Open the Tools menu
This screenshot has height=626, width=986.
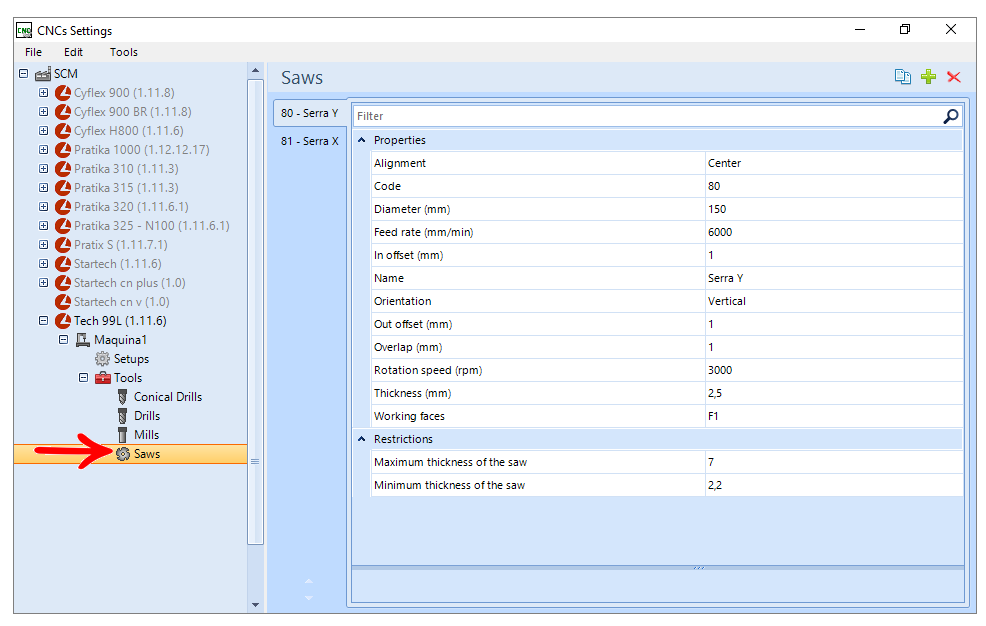click(123, 52)
